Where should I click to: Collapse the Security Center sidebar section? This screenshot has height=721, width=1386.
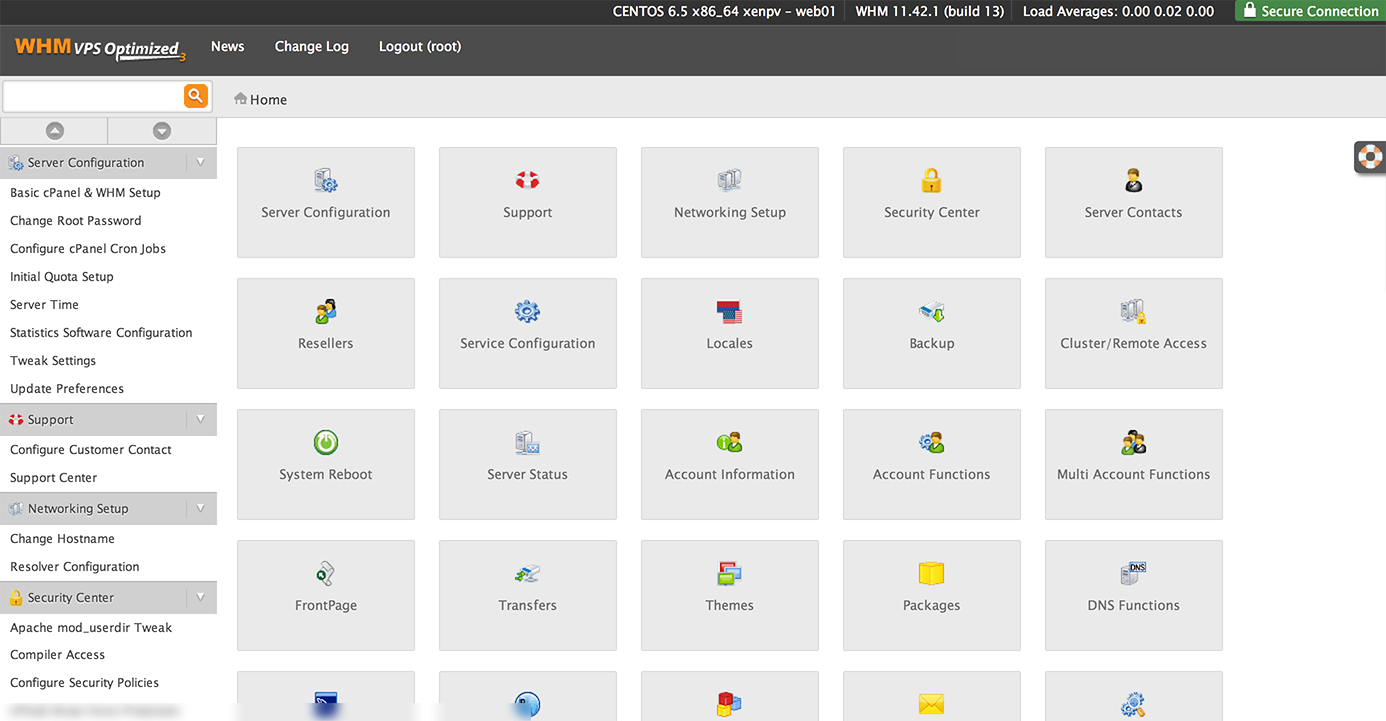(x=201, y=597)
